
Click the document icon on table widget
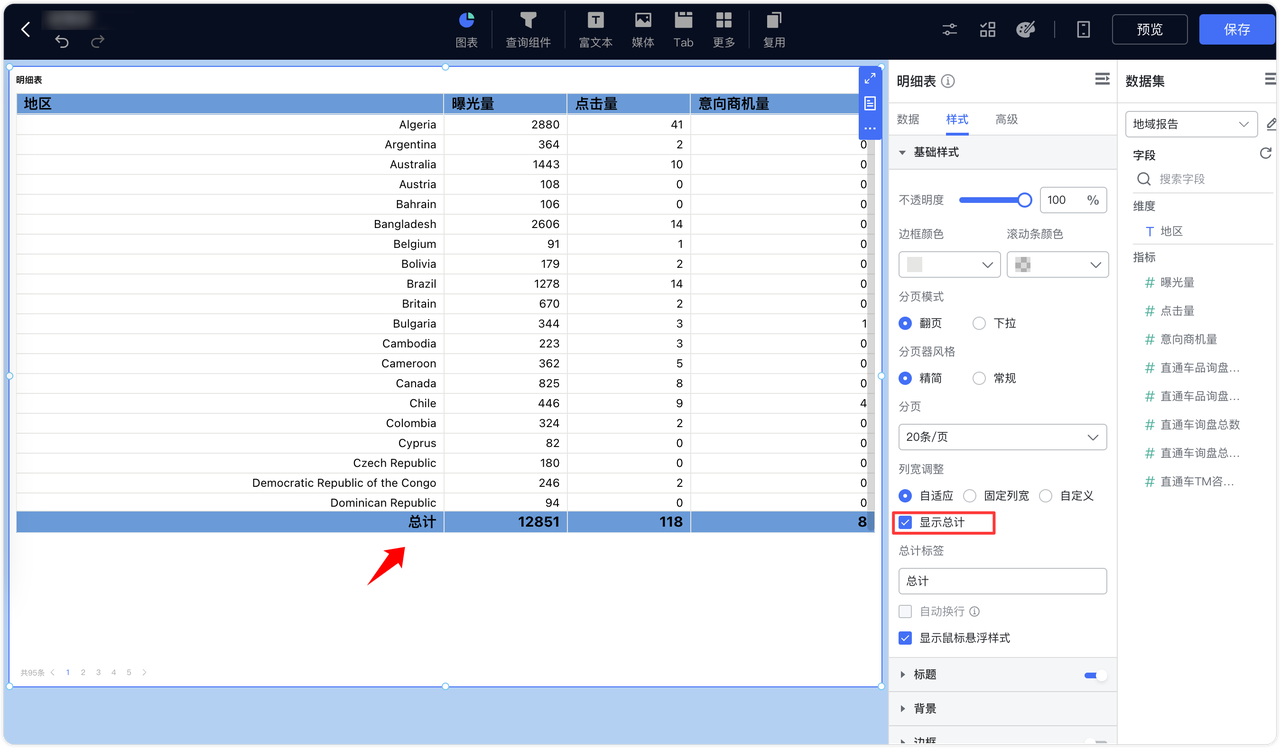[870, 103]
